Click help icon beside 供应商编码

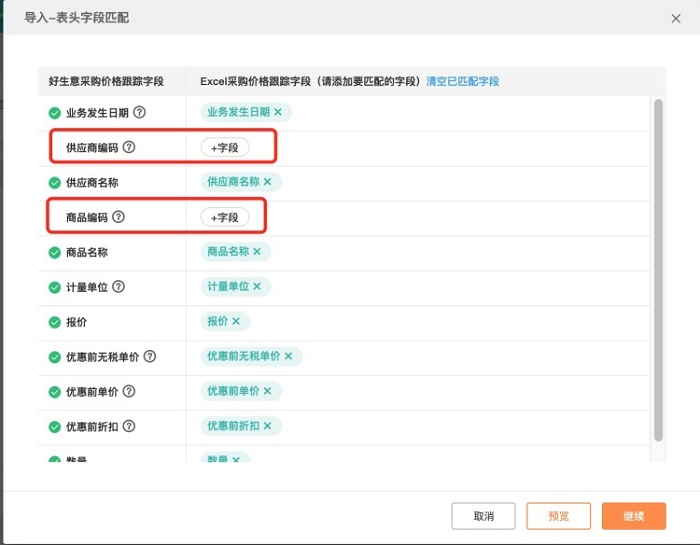[129, 147]
